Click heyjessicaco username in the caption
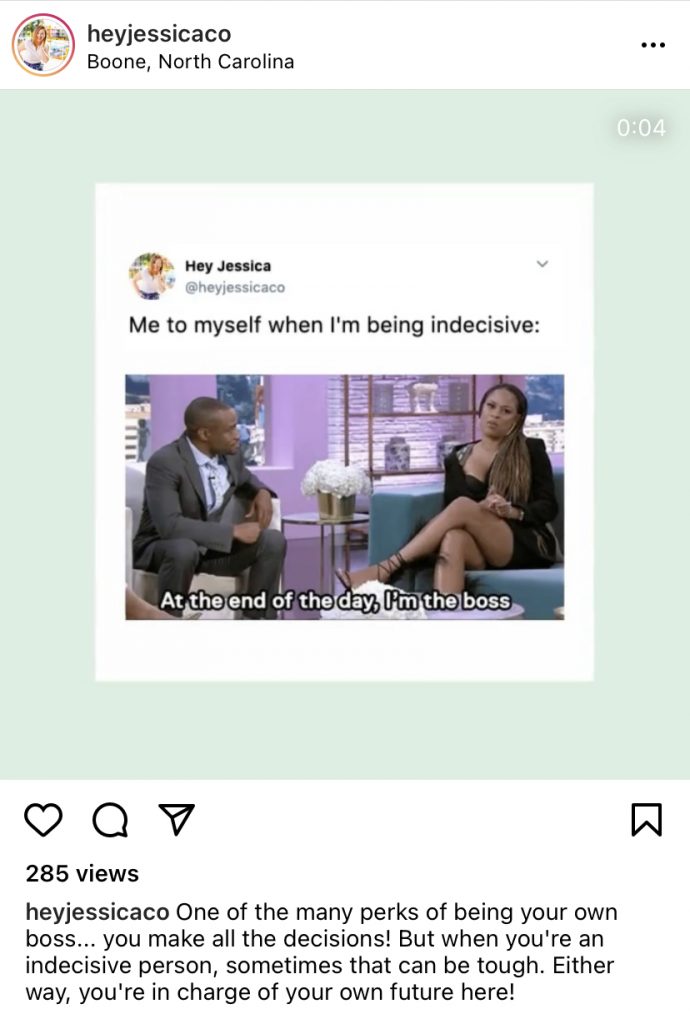Viewport: 690px width, 1024px height. 97,912
